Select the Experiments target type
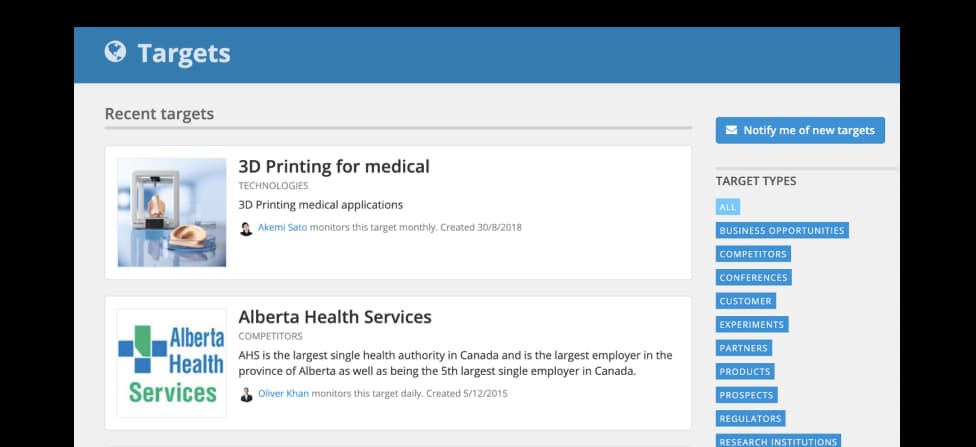This screenshot has width=976, height=447. pos(752,324)
